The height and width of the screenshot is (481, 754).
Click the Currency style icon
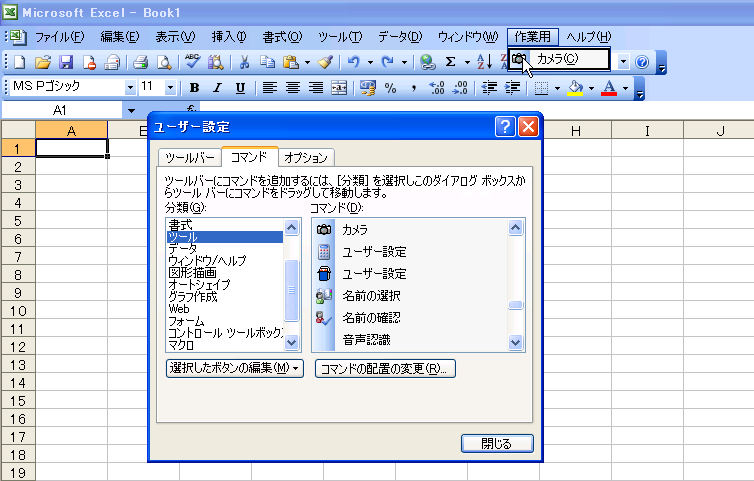pyautogui.click(x=368, y=88)
